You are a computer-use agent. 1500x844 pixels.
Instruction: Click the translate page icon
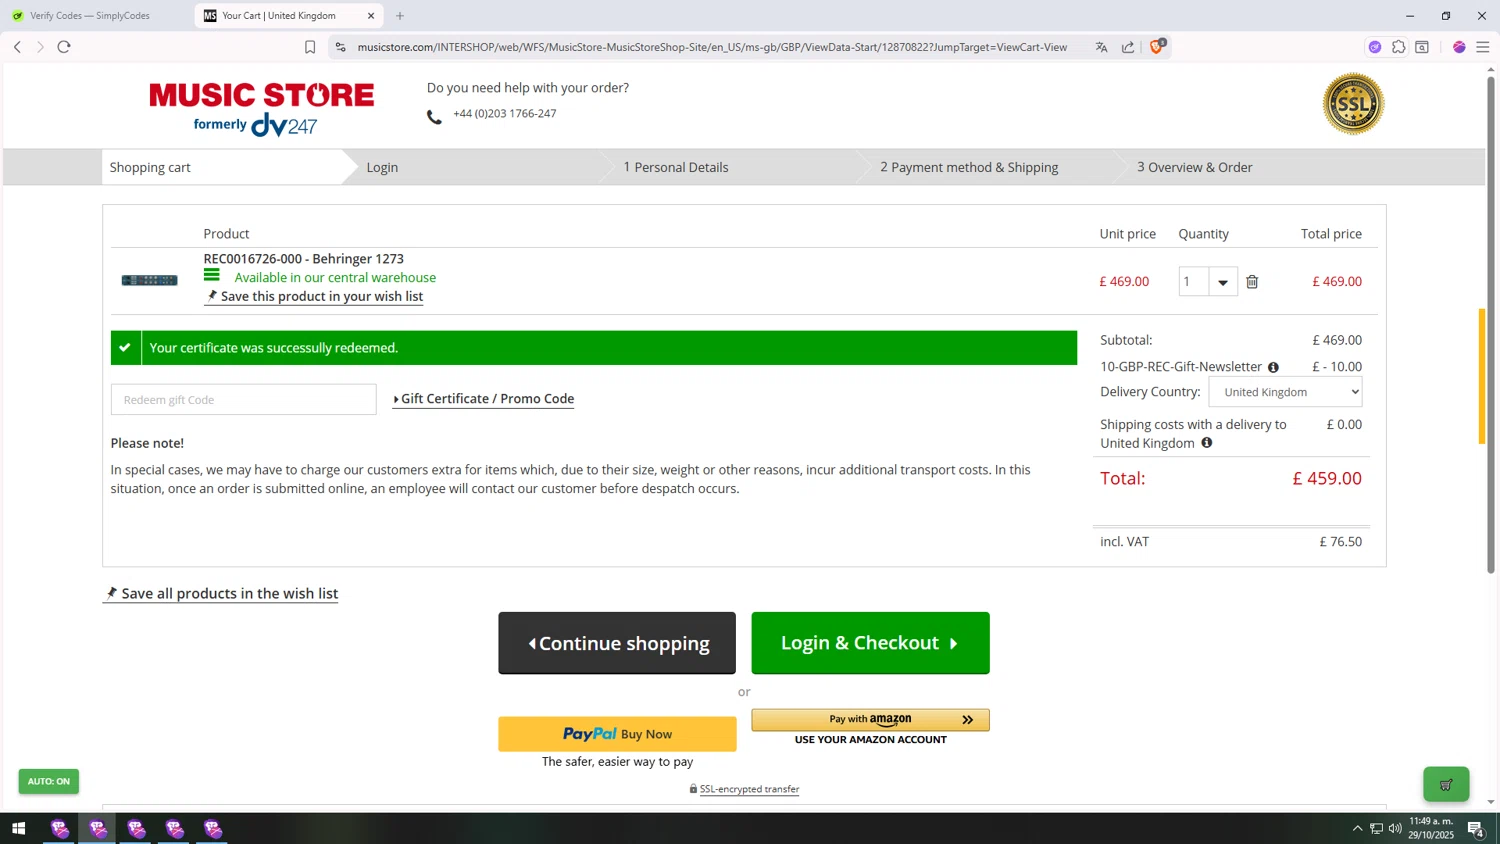1101,47
